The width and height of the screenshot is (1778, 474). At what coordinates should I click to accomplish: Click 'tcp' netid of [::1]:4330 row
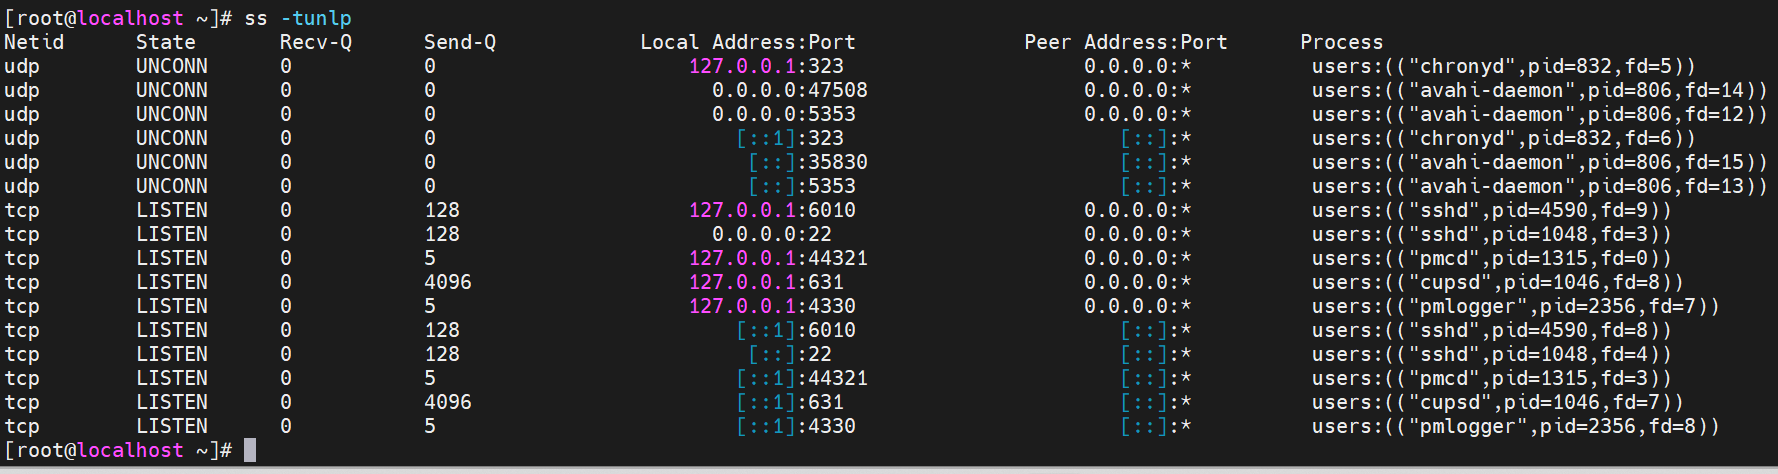(22, 426)
